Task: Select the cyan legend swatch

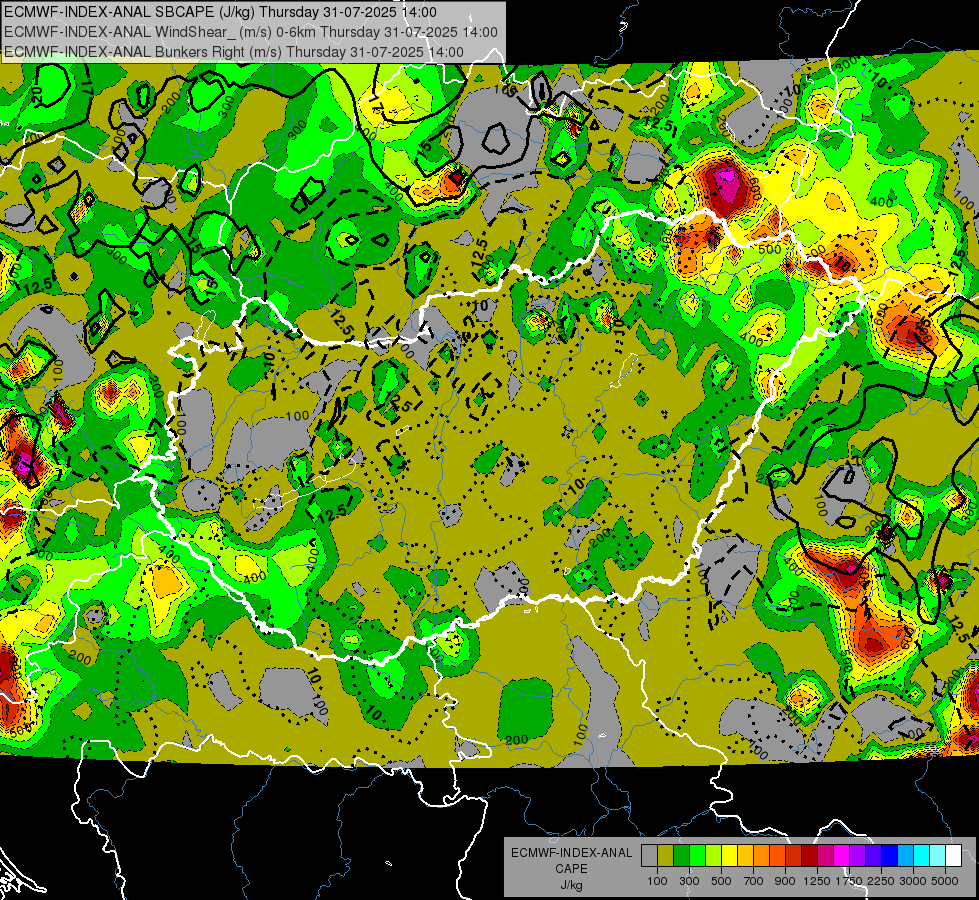Action: coord(922,856)
